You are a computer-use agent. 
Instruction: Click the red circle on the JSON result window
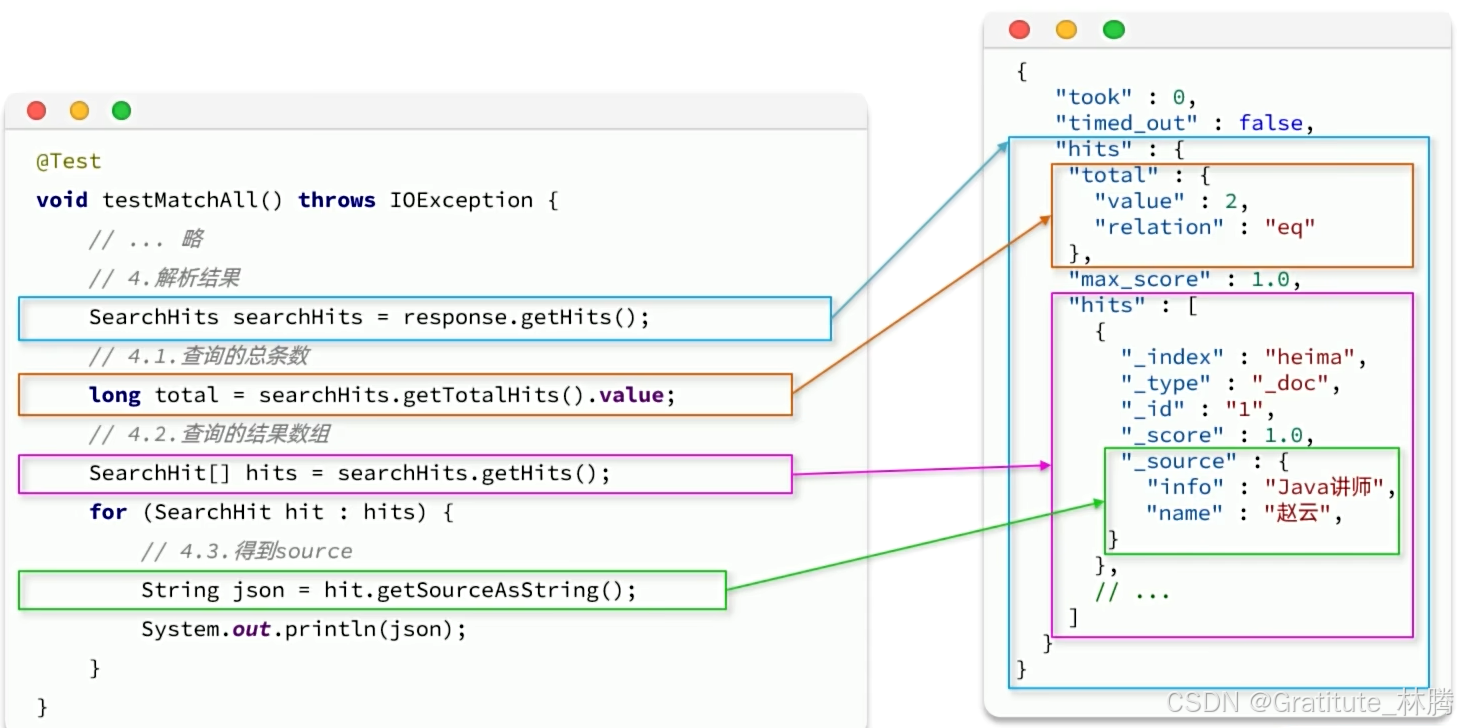pyautogui.click(x=1018, y=30)
